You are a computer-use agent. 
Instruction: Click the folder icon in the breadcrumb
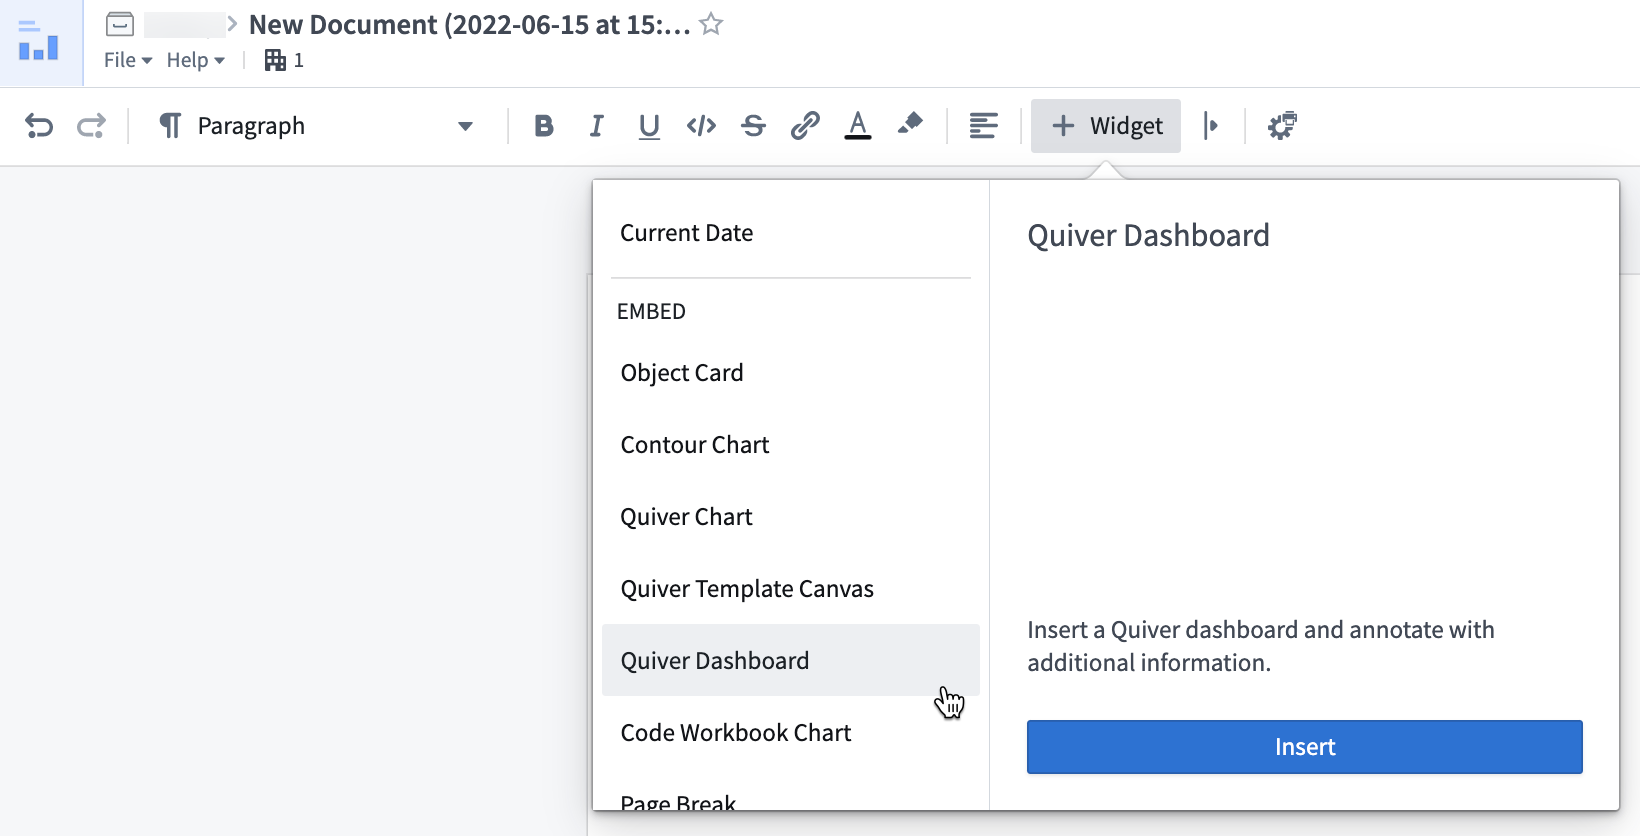click(x=120, y=24)
